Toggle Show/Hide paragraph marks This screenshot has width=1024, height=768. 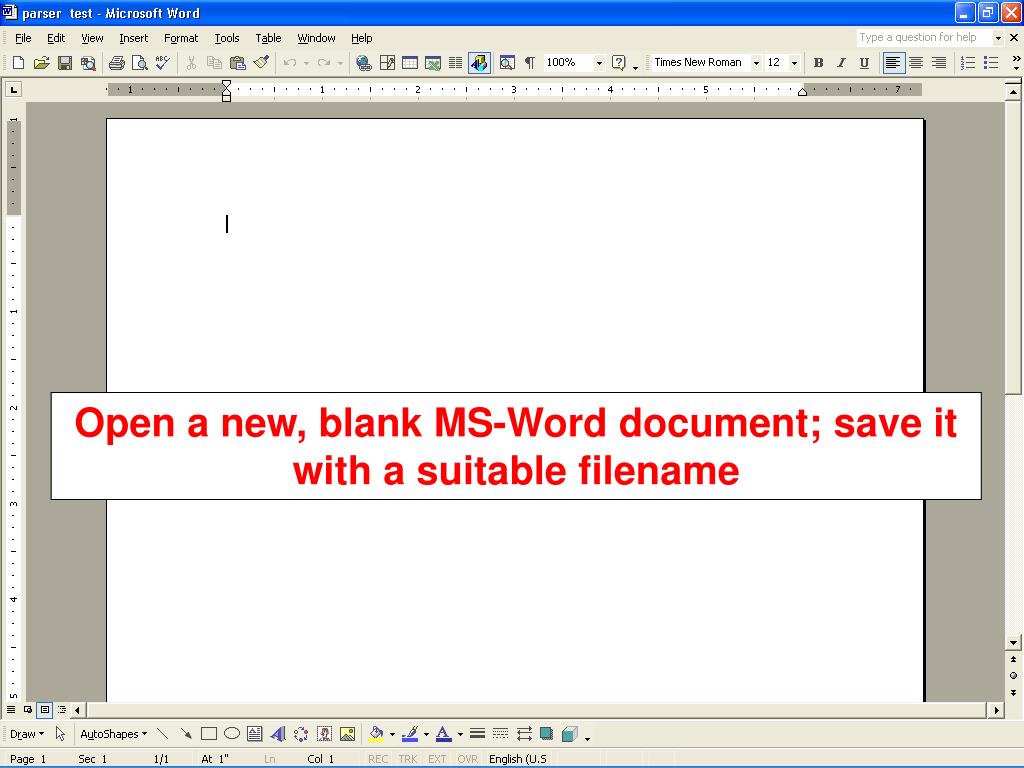[x=530, y=63]
